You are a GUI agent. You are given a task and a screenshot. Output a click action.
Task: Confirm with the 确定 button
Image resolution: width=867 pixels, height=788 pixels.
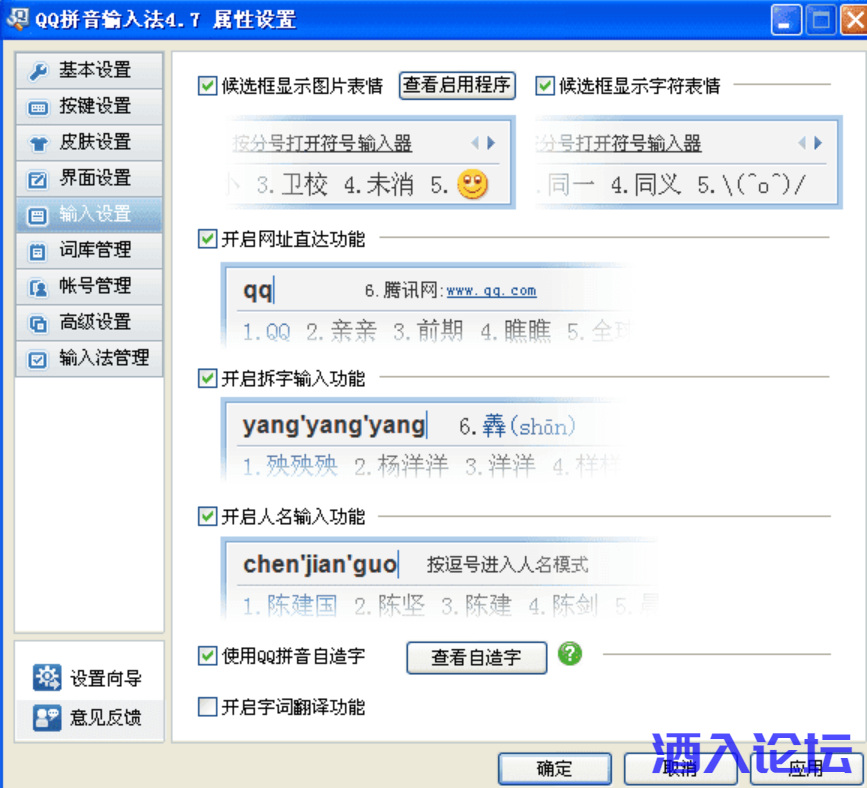point(555,769)
